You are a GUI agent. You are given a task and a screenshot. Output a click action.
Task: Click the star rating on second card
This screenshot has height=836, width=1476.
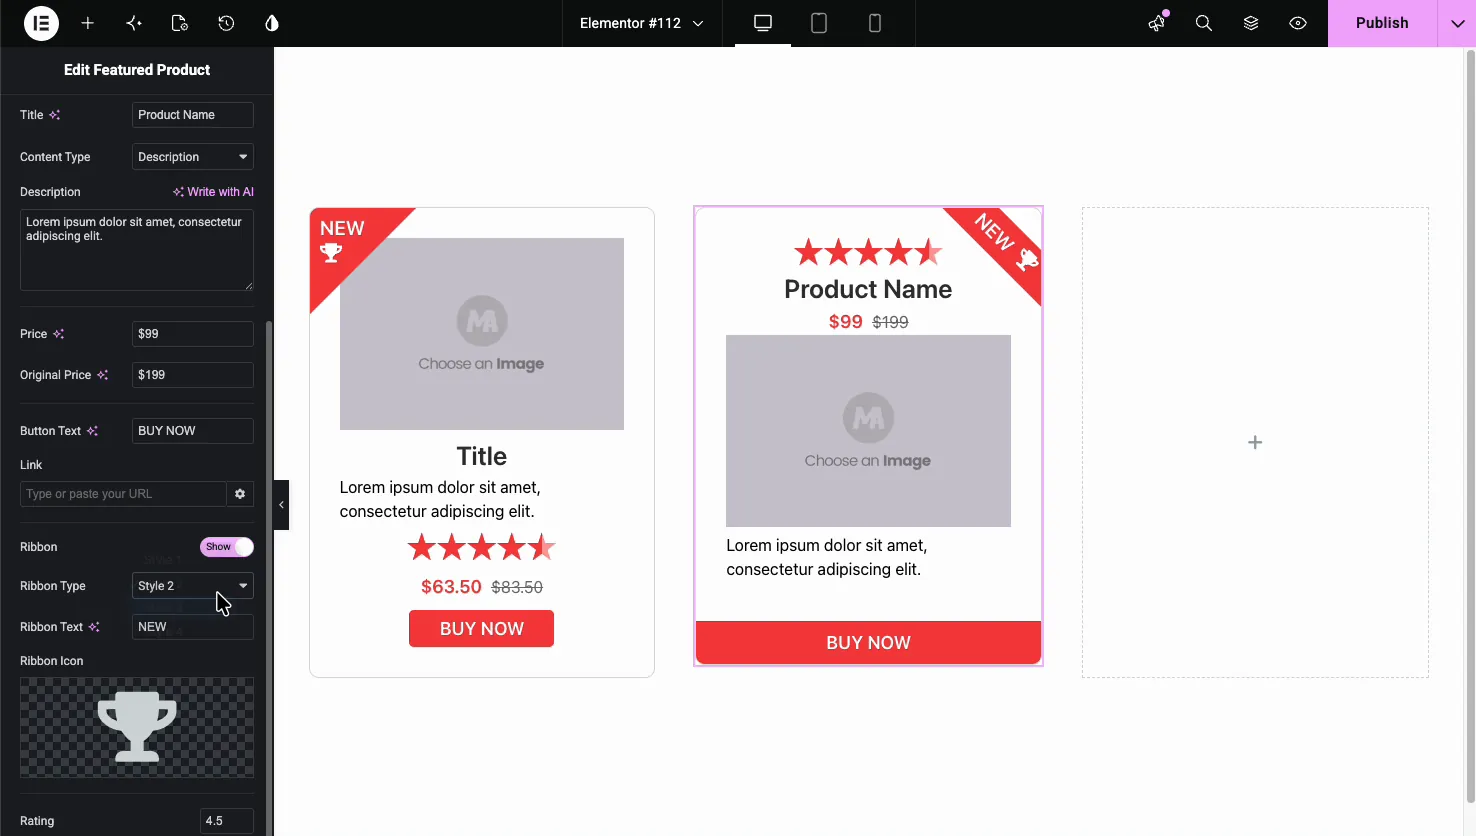pyautogui.click(x=868, y=252)
